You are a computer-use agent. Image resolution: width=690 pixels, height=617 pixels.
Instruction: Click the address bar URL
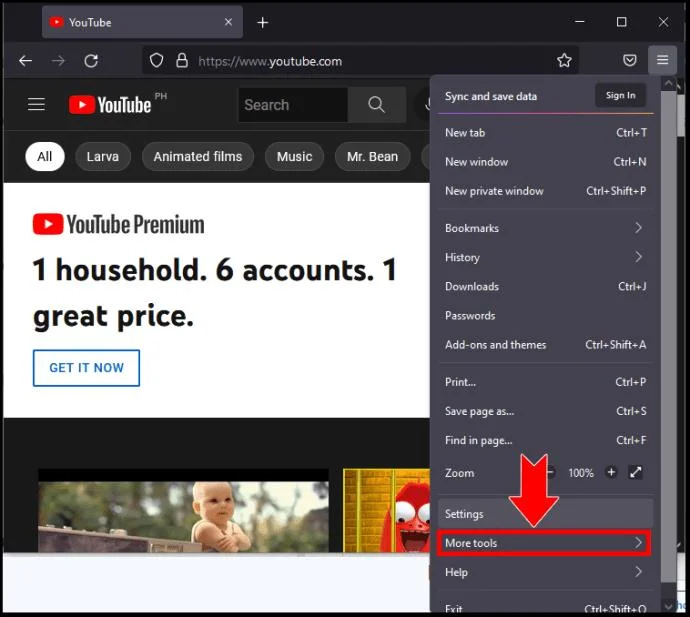pos(270,61)
